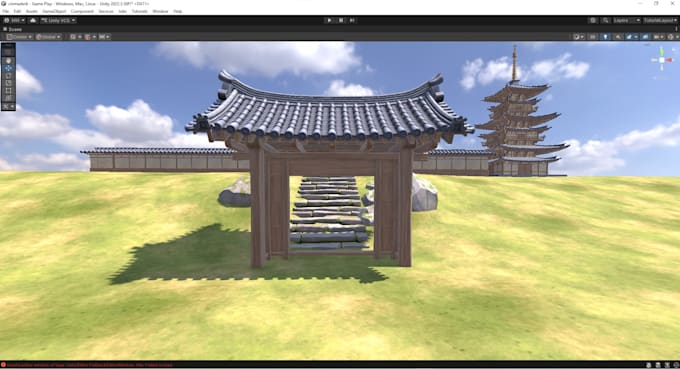The width and height of the screenshot is (680, 369).
Task: Open the Jobs menu
Action: coord(123,11)
